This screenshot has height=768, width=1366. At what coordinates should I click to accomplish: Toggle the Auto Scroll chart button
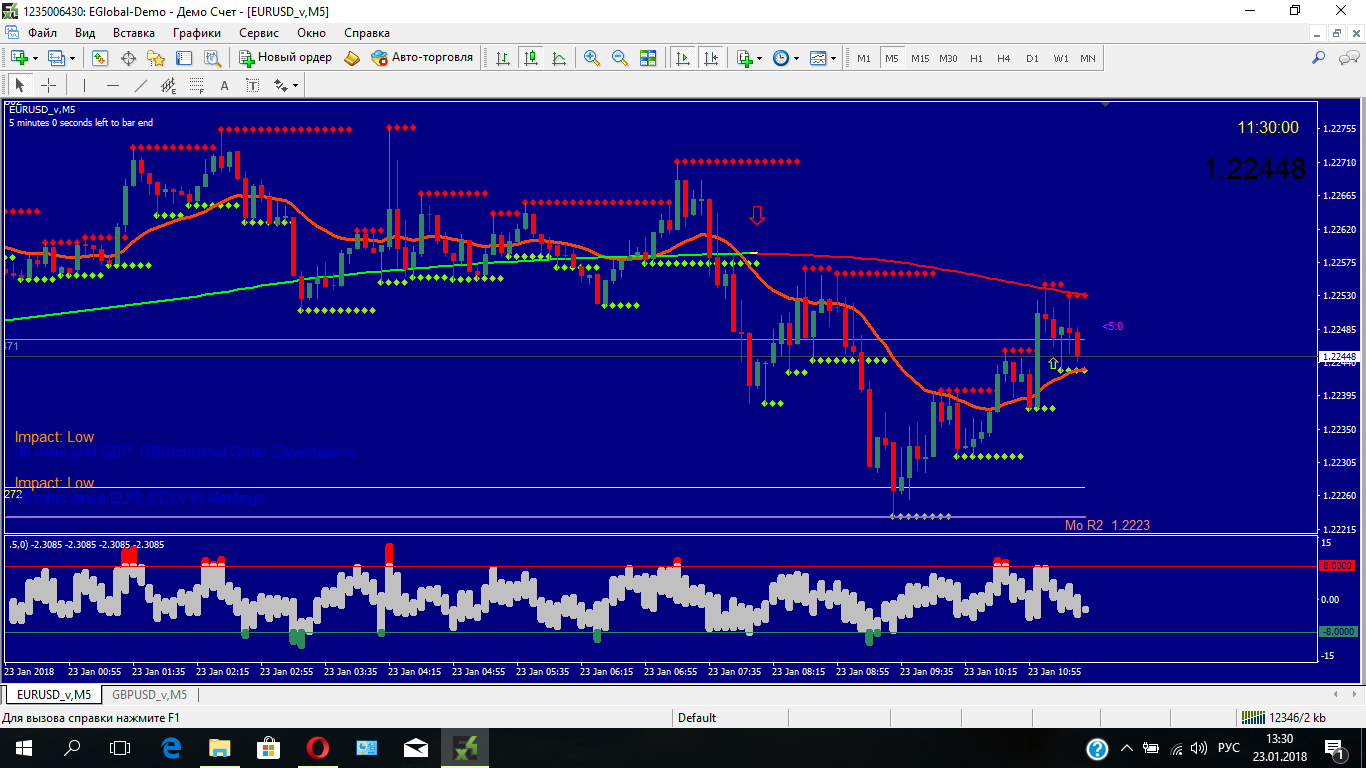(683, 58)
